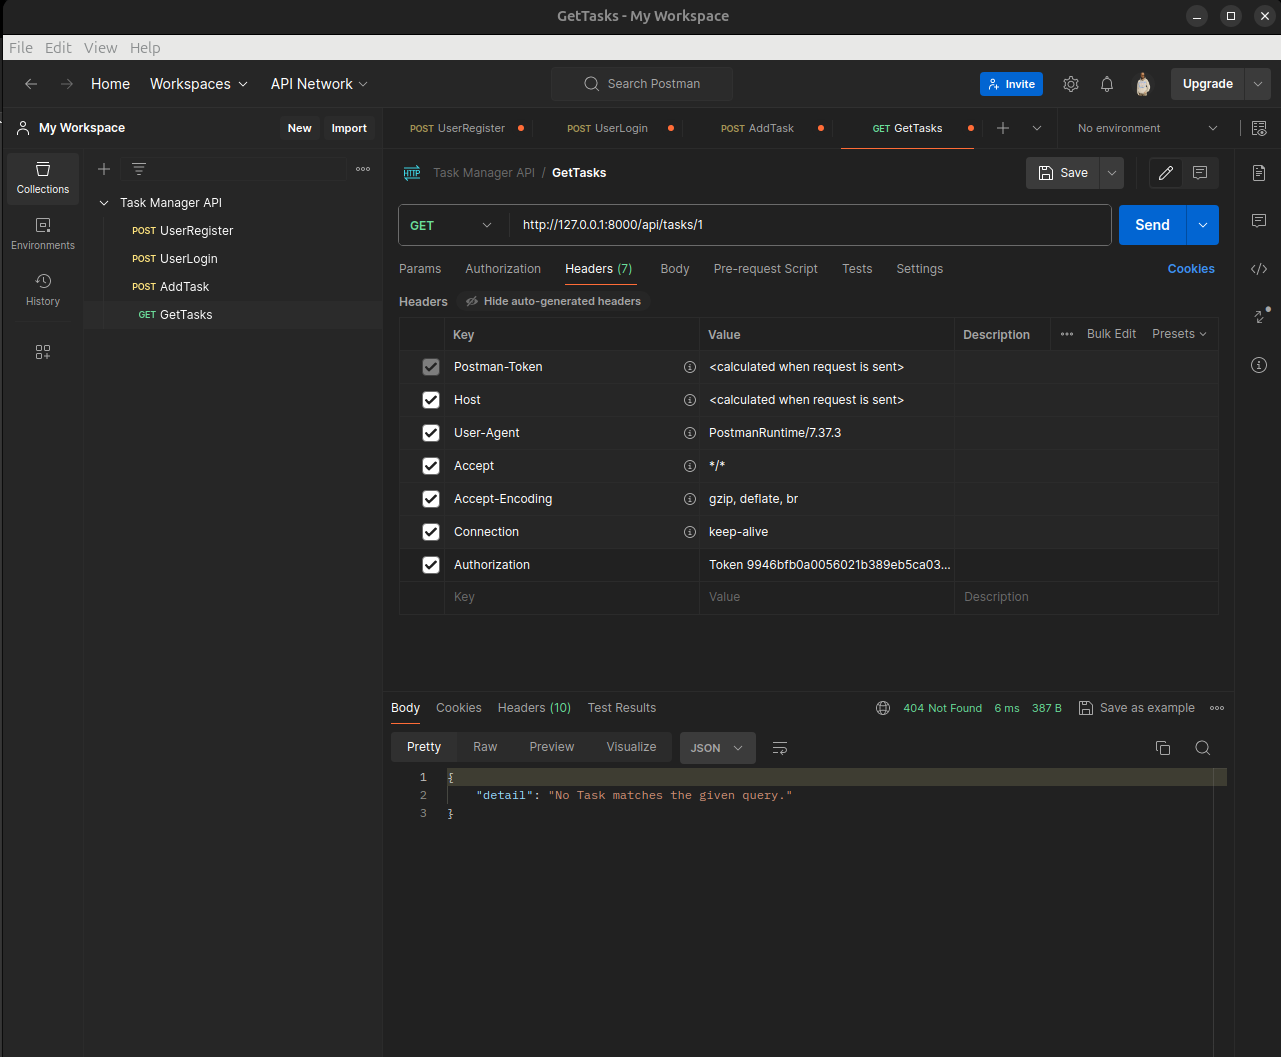
Task: Open the Presets dropdown
Action: 1180,334
